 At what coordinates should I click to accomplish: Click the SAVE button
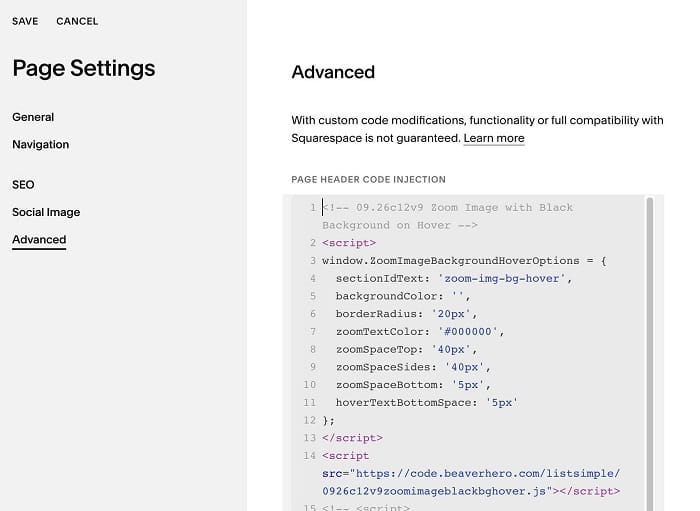(25, 21)
